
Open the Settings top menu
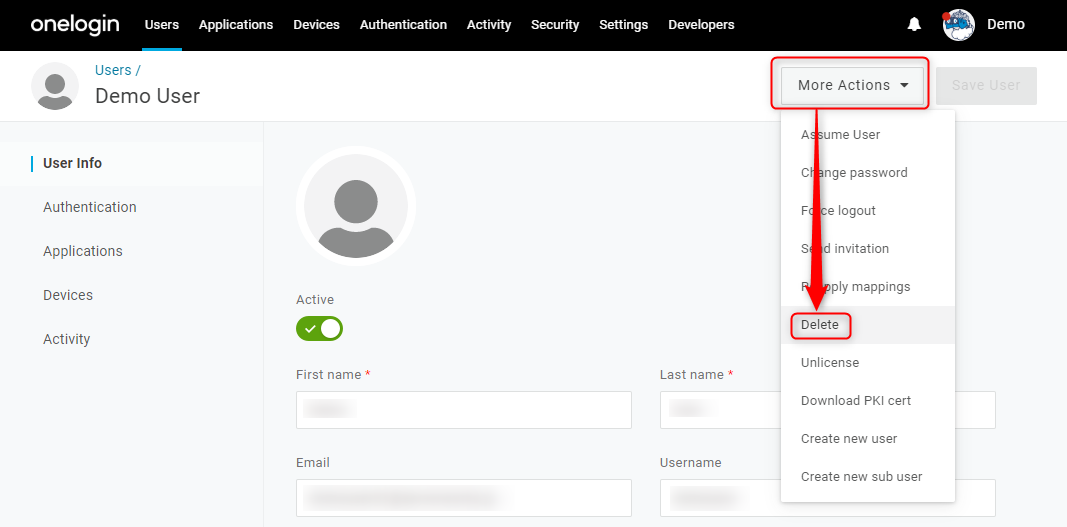click(623, 25)
